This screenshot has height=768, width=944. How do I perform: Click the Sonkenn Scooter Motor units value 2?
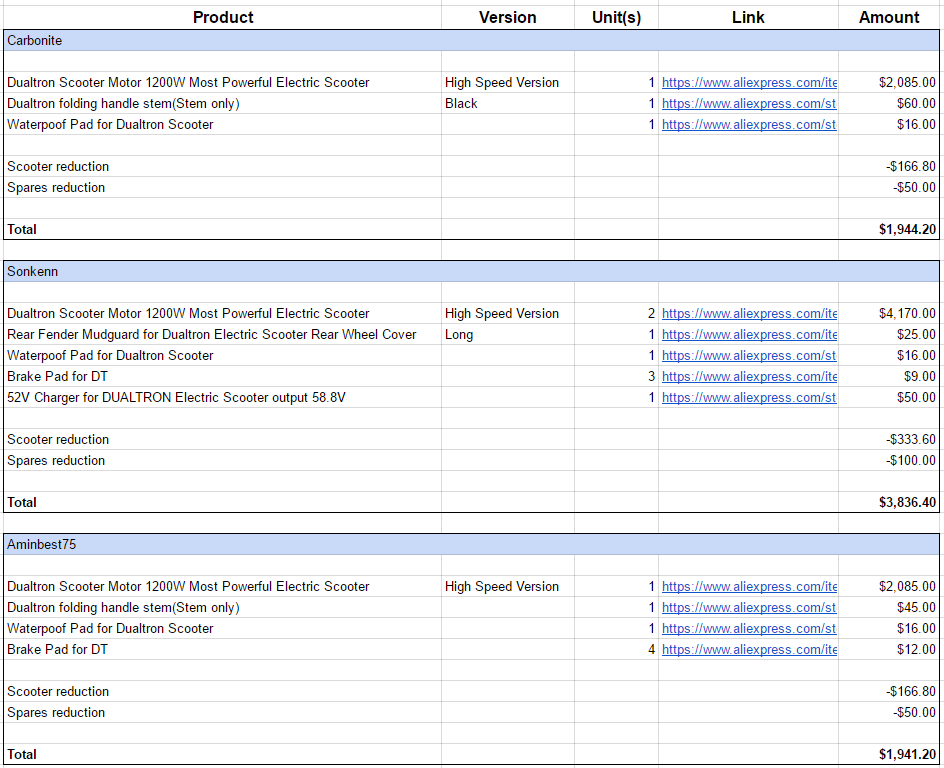click(651, 314)
